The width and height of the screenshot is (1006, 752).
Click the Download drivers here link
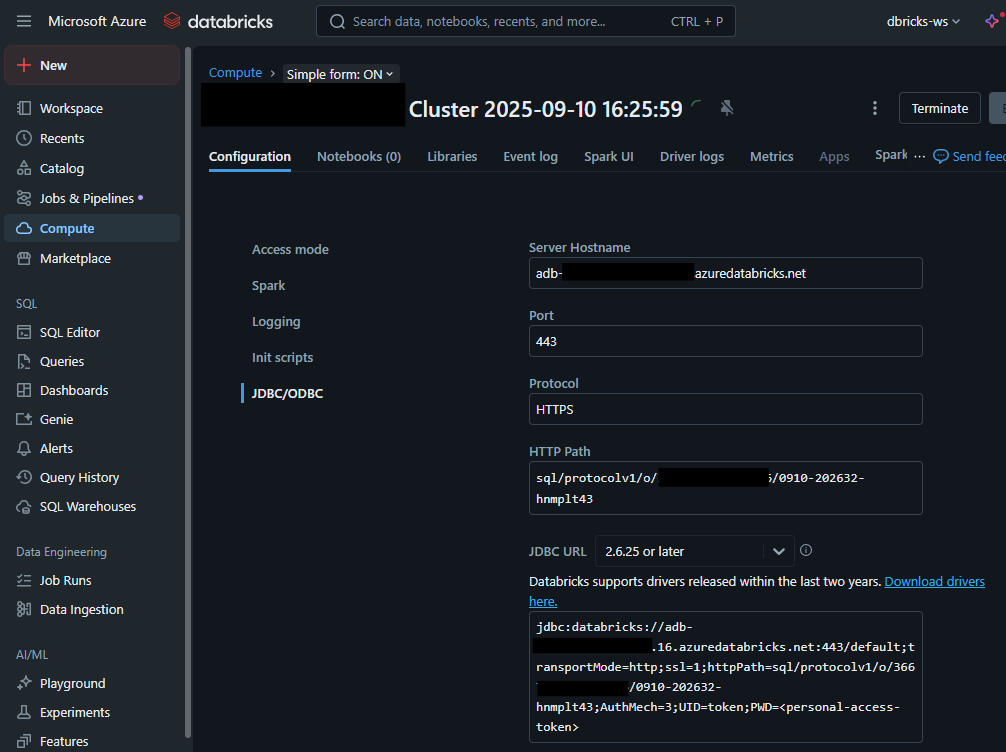point(934,581)
